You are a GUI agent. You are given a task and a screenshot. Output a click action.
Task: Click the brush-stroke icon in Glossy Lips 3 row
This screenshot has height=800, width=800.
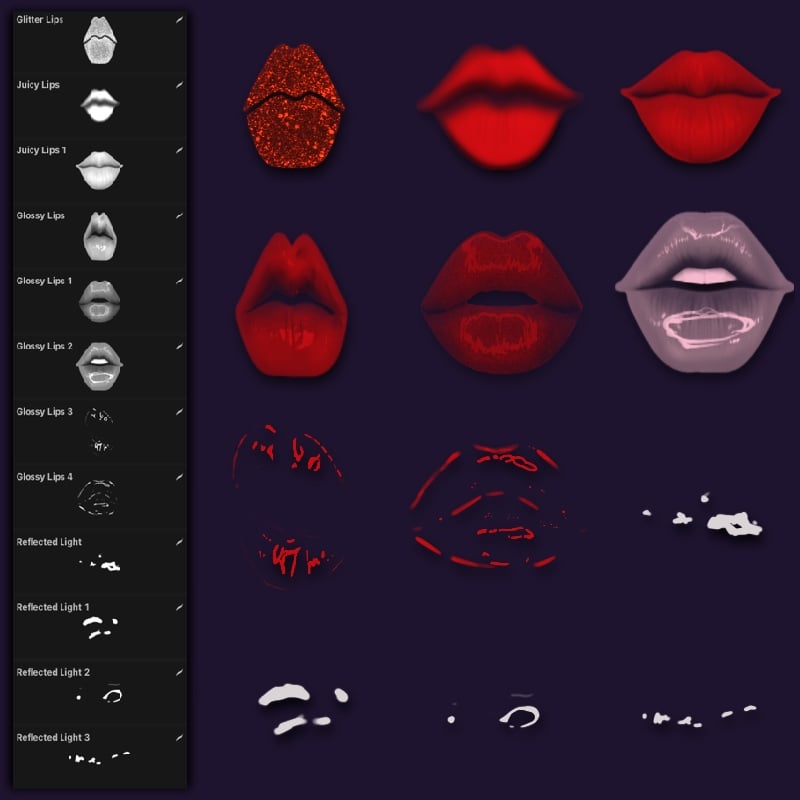[x=180, y=412]
